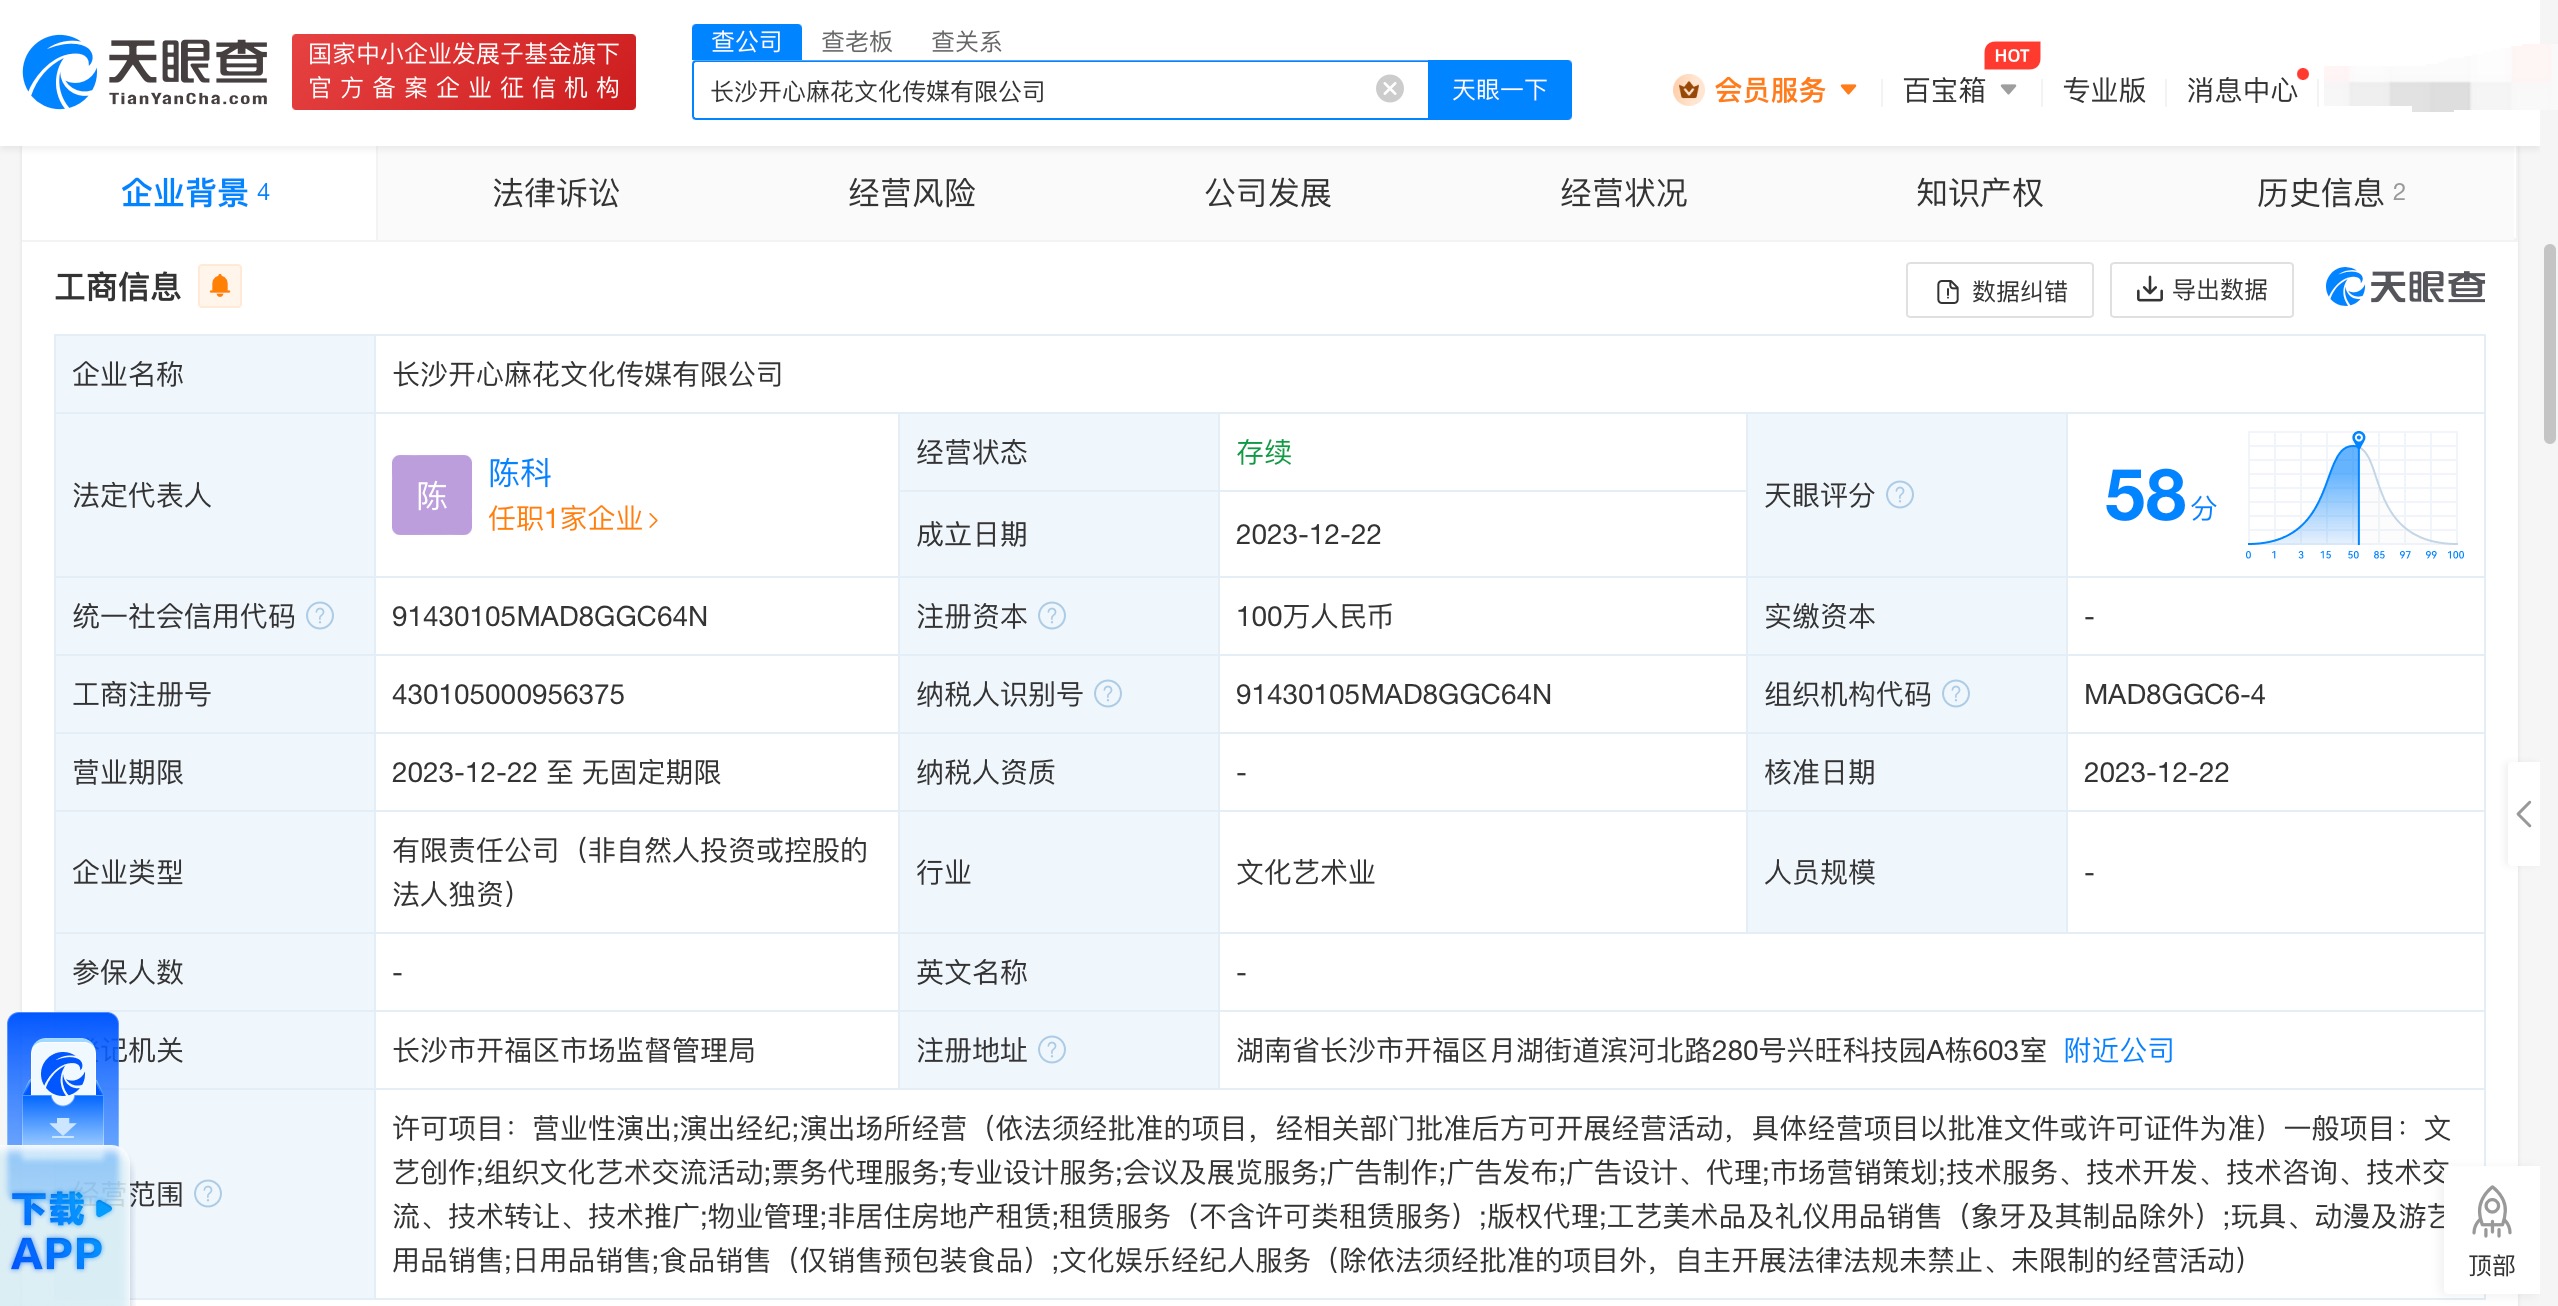2558x1306 pixels.
Task: Click the 存续 status value
Action: [x=1264, y=452]
